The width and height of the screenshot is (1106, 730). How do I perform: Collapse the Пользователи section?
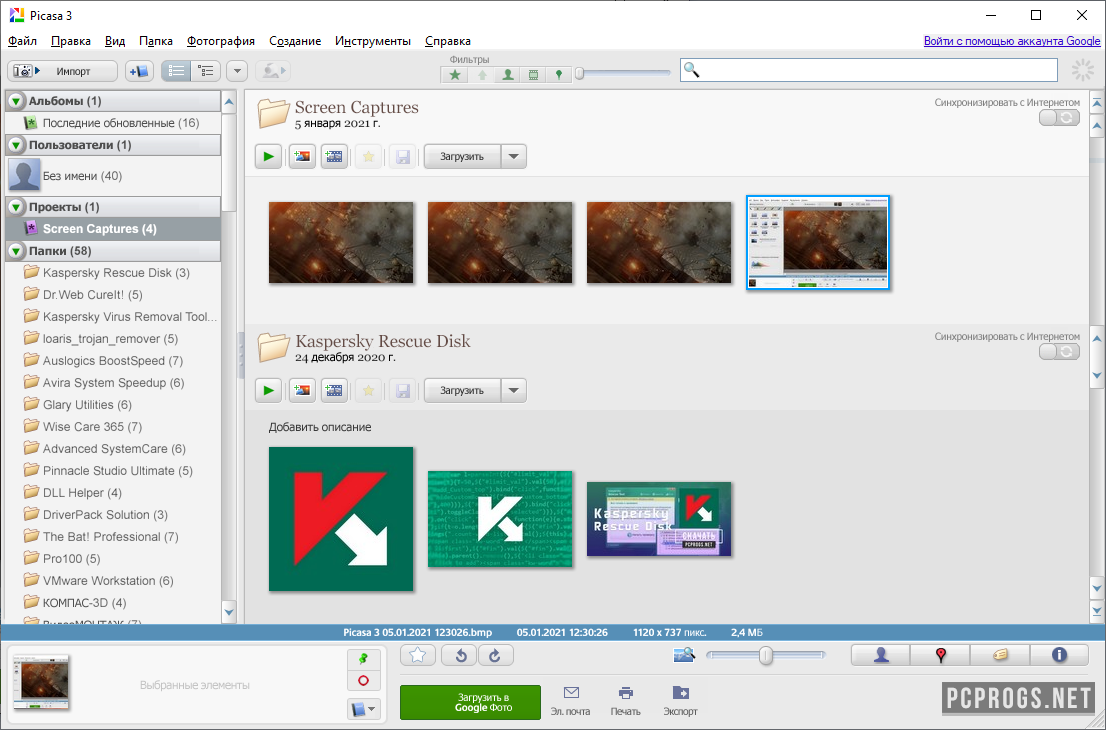coord(16,145)
